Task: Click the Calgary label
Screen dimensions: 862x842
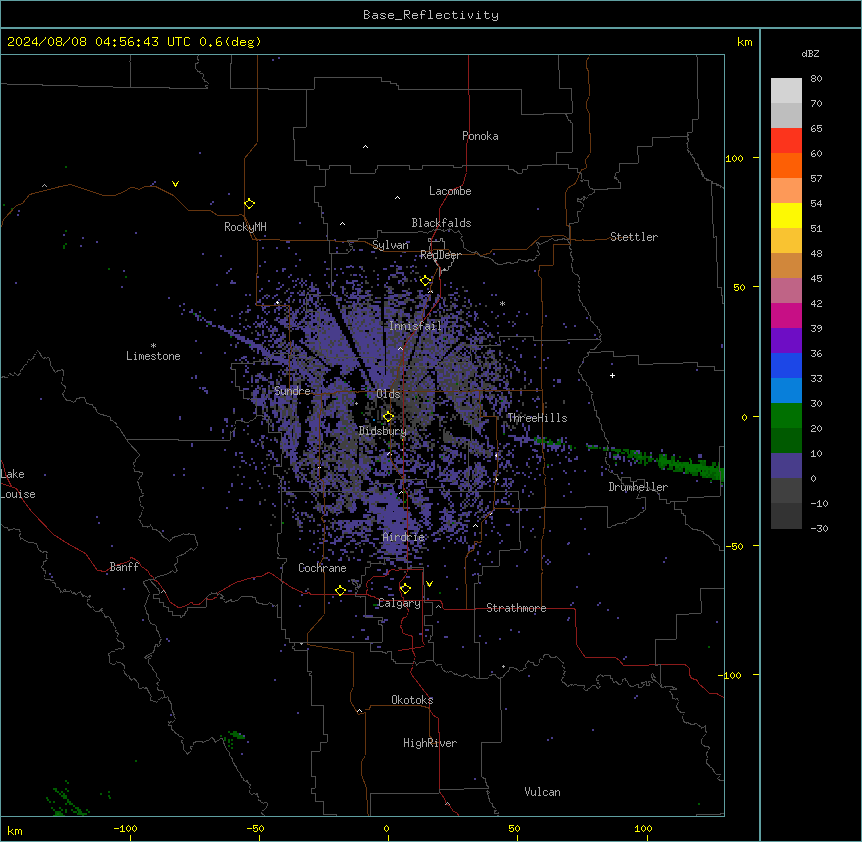Action: pyautogui.click(x=399, y=603)
